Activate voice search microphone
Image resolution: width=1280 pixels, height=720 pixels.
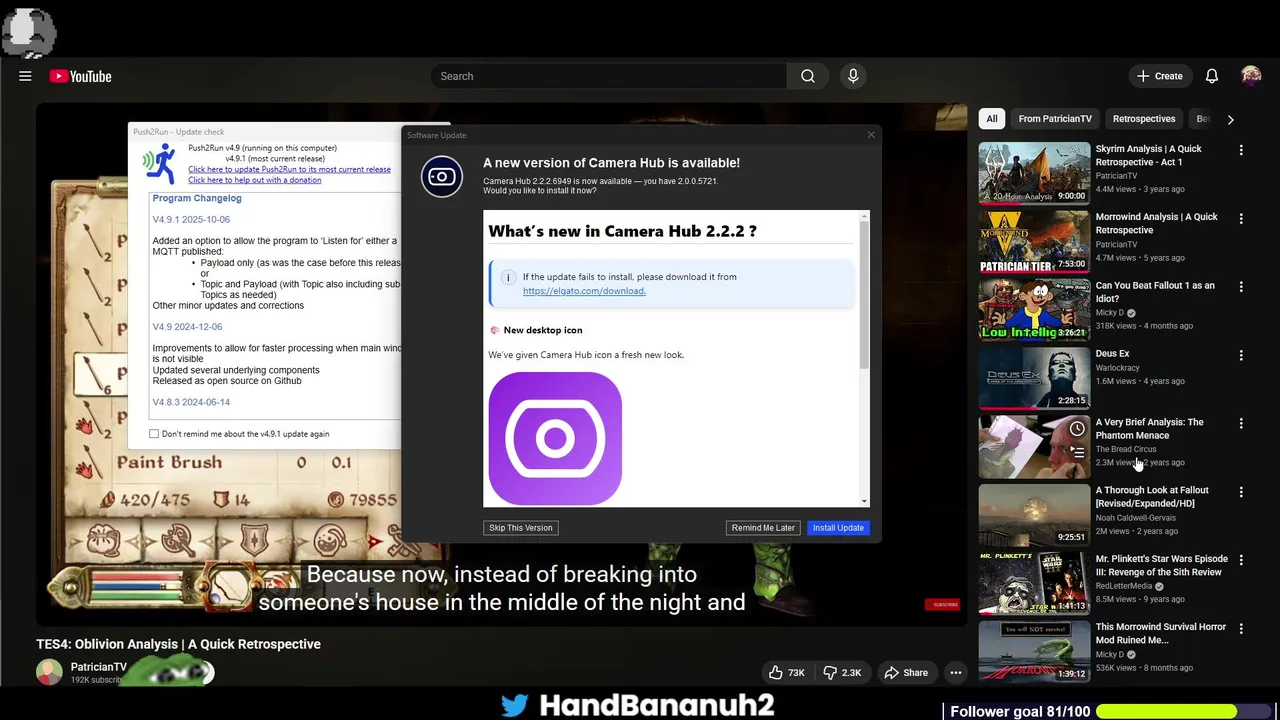point(853,76)
